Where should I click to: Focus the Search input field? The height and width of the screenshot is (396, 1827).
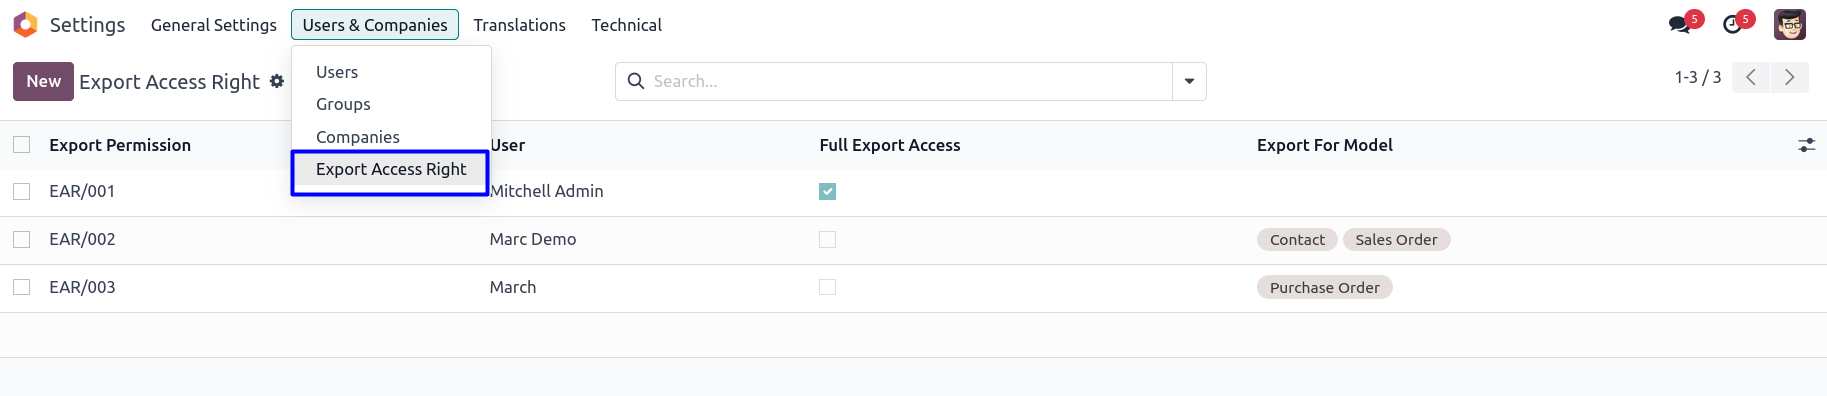pos(910,81)
